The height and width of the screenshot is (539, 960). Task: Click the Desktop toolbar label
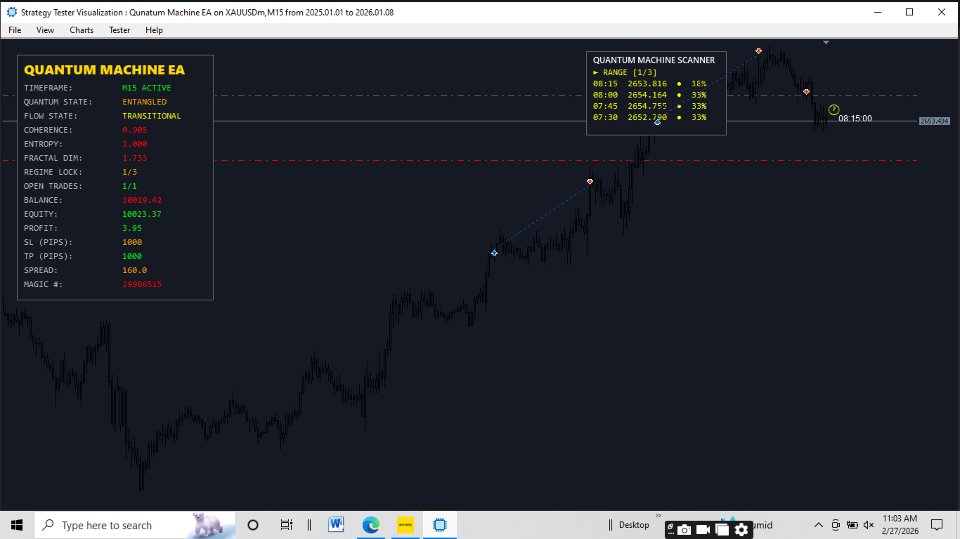tap(634, 525)
